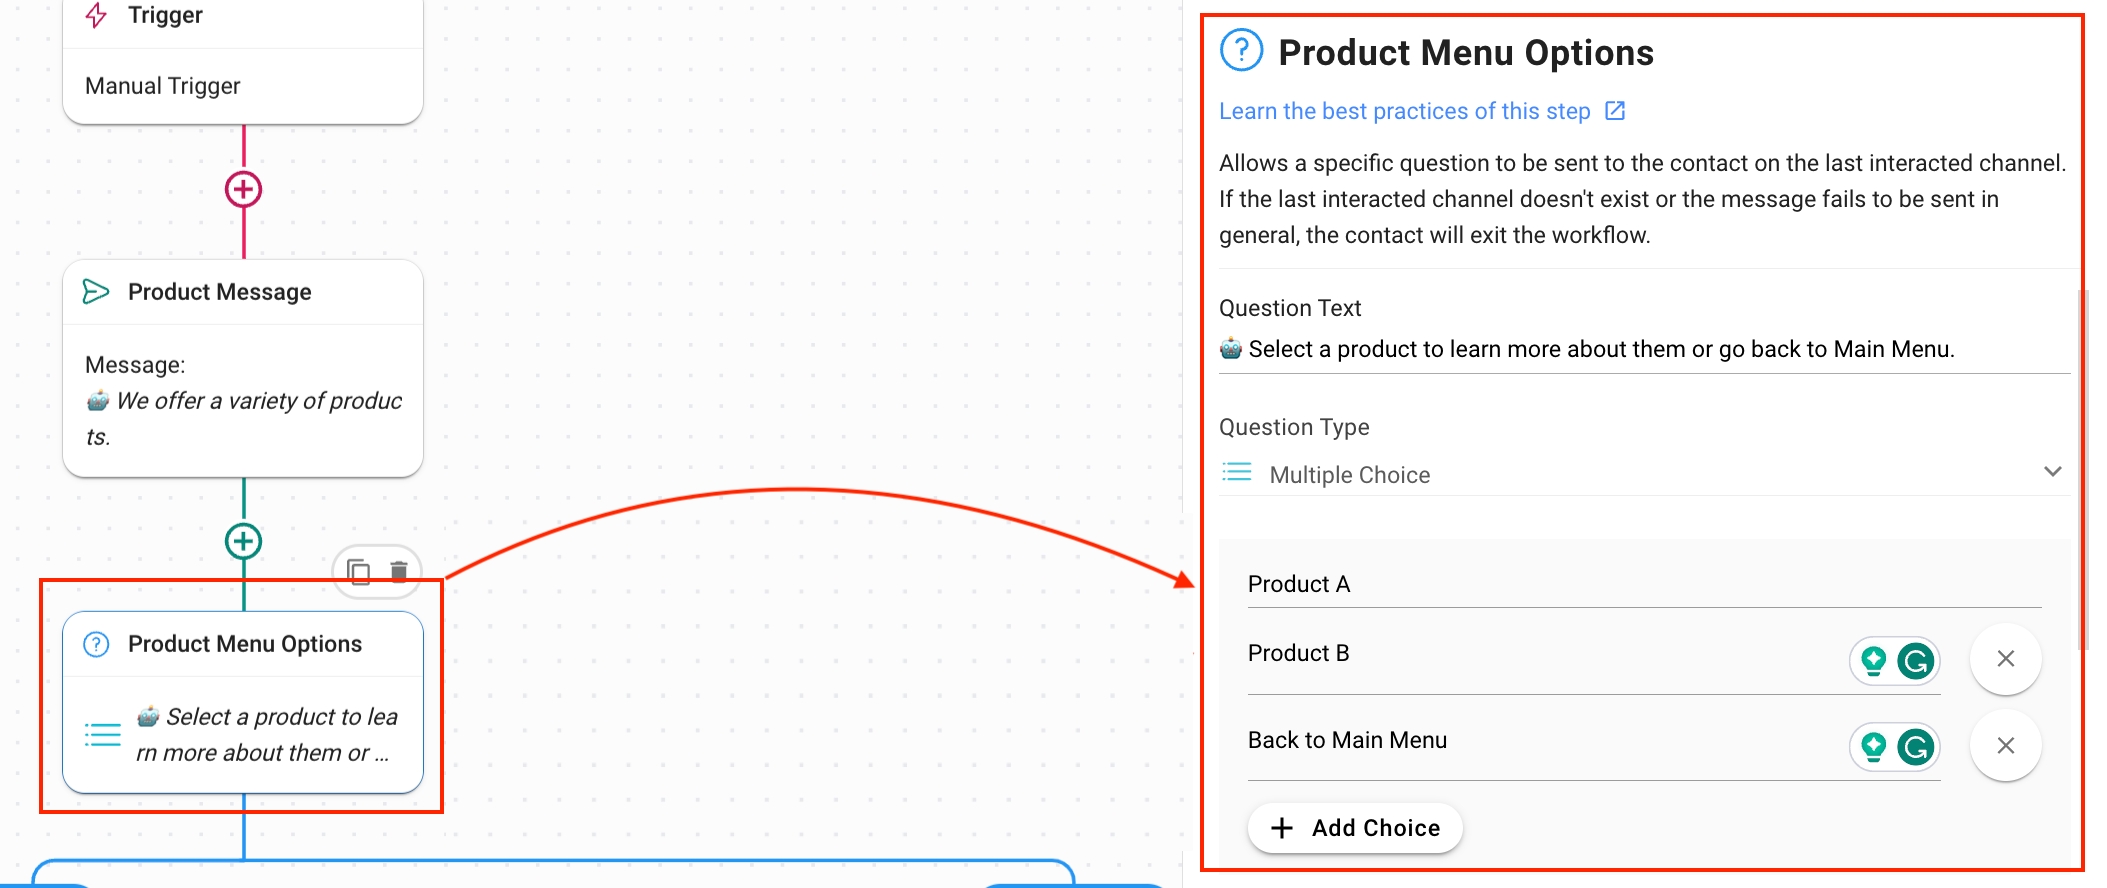Open the Question Type dropdown
Image resolution: width=2107 pixels, height=888 pixels.
1640,474
